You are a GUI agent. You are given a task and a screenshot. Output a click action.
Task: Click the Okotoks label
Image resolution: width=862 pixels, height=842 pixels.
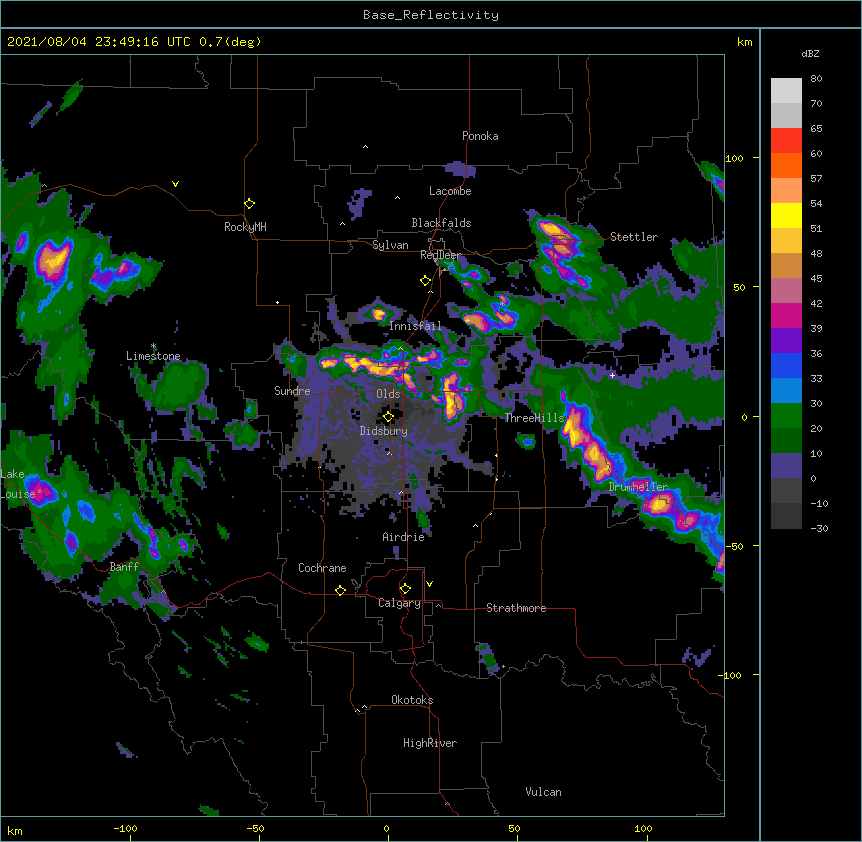click(x=412, y=700)
